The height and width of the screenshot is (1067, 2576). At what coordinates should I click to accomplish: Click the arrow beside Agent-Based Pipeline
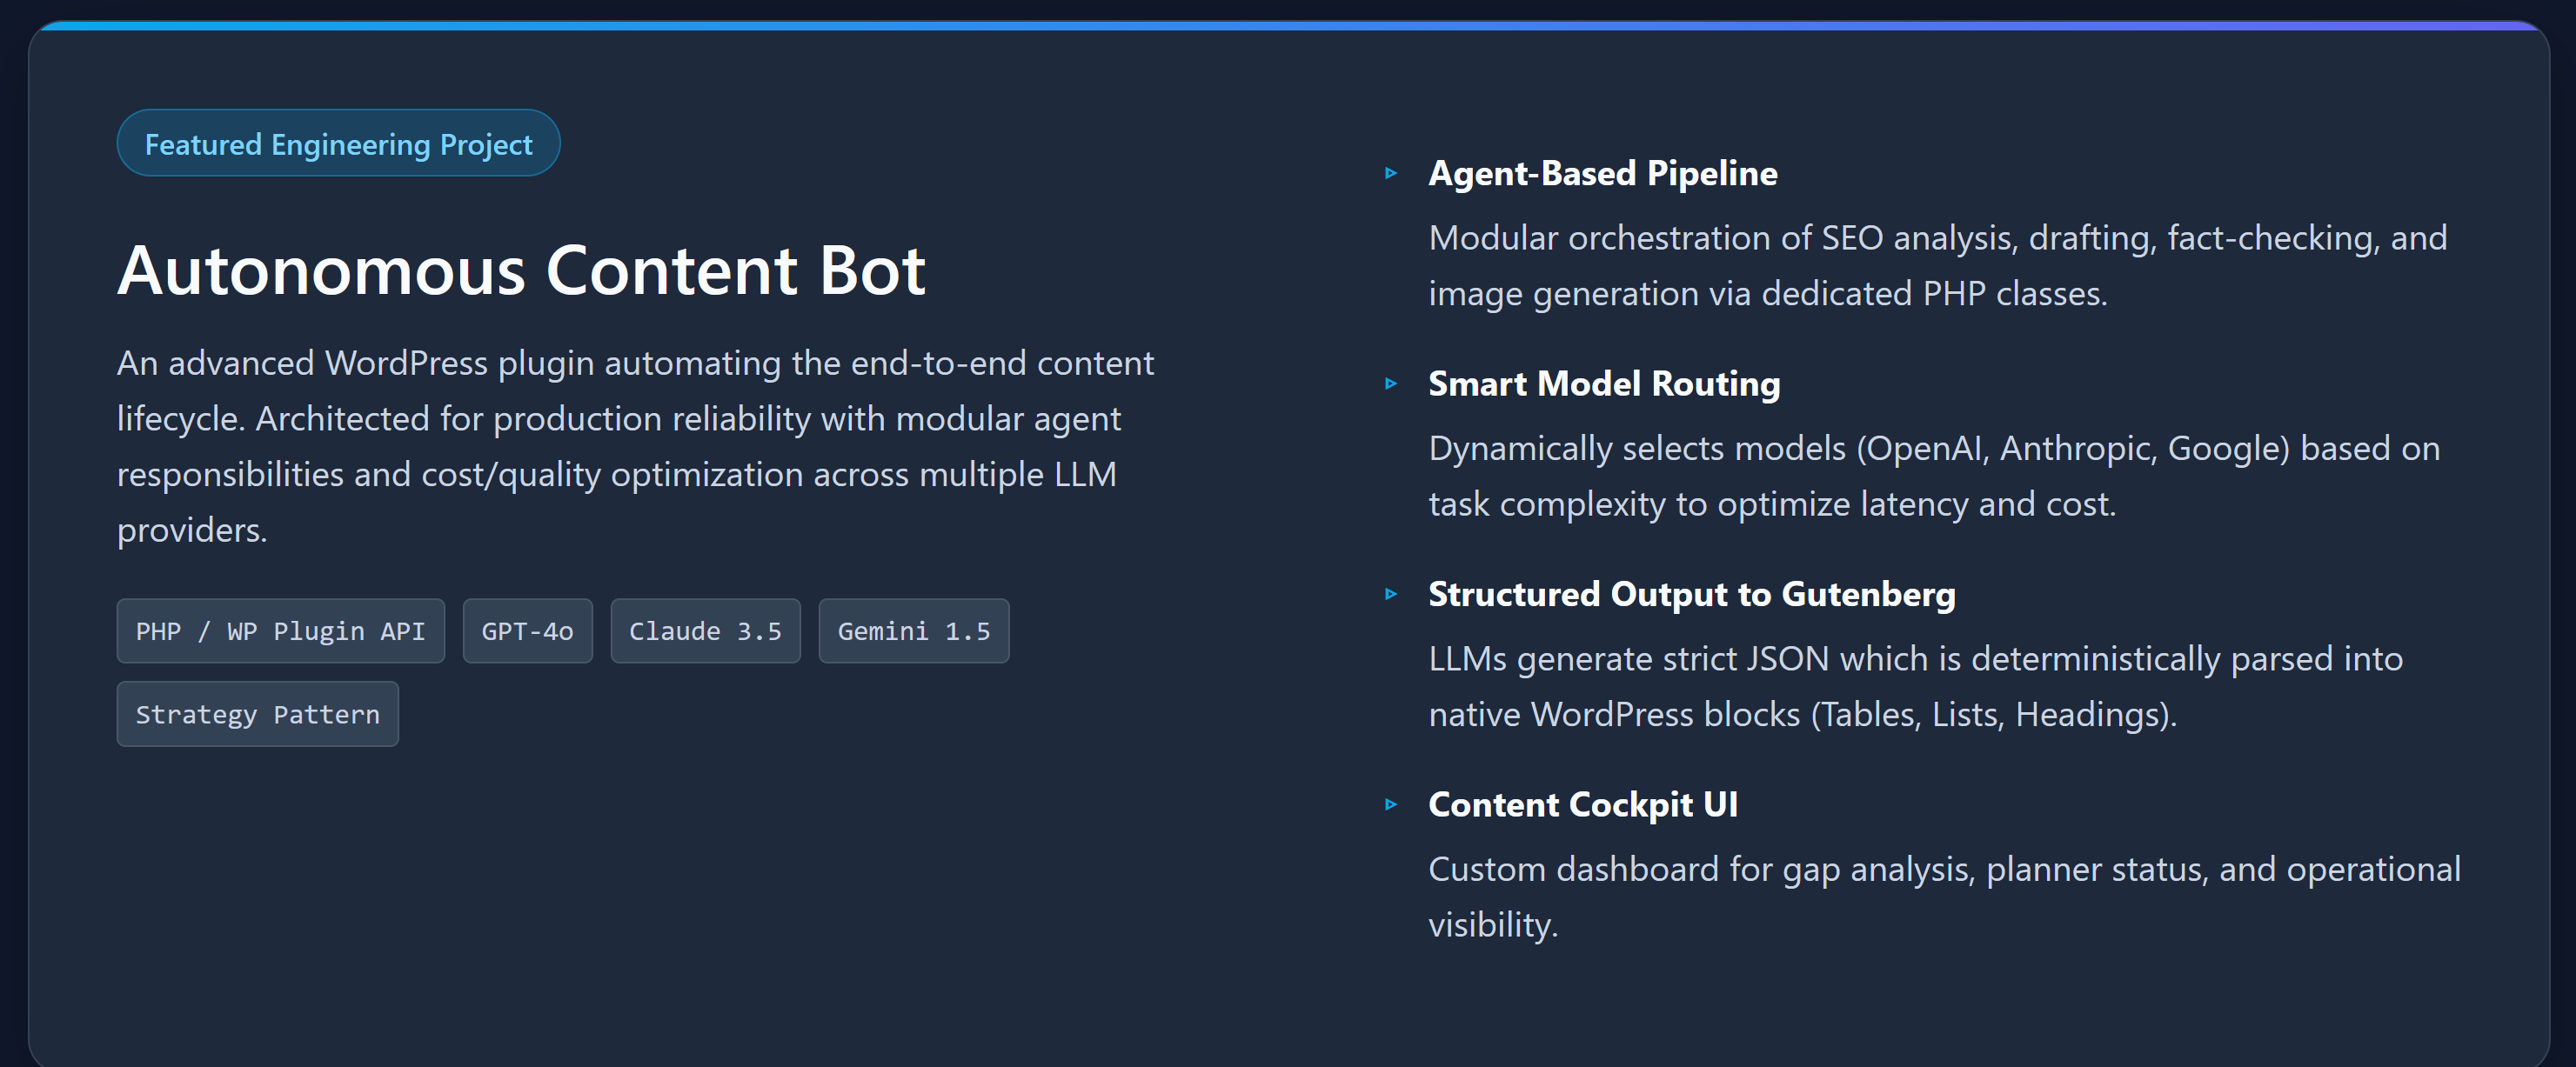1390,174
